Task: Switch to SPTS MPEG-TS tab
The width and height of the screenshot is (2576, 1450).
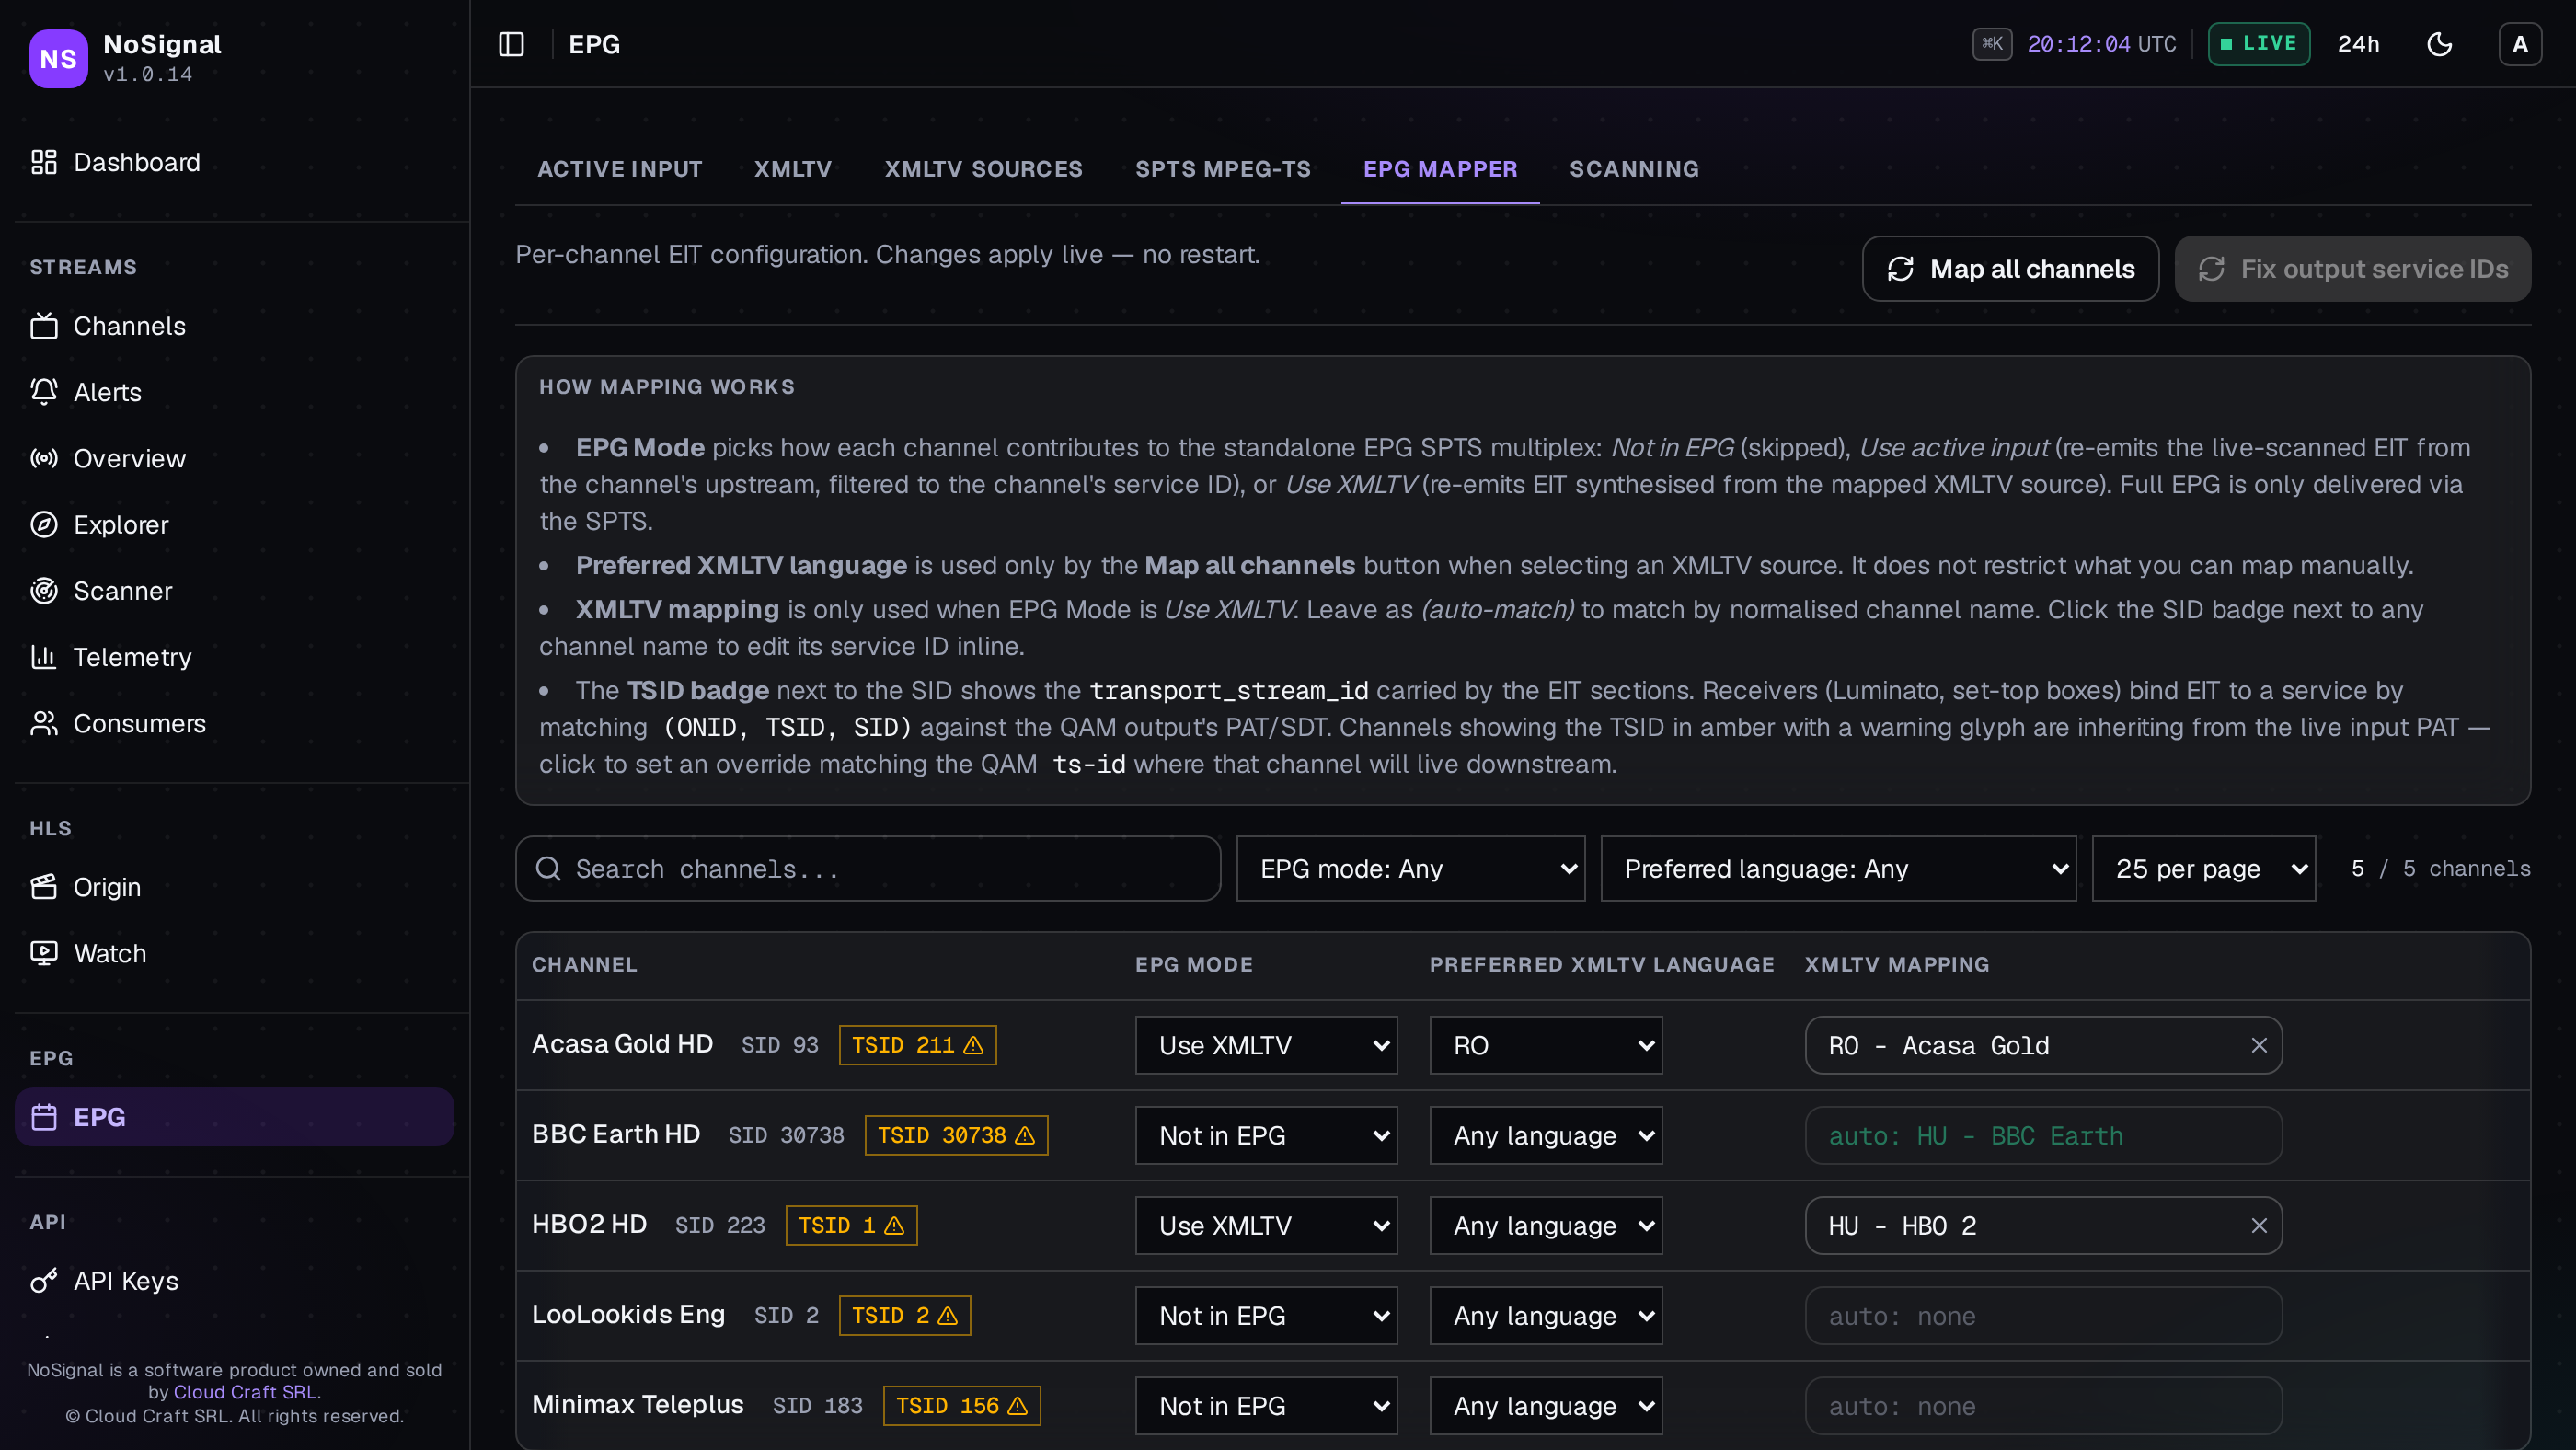Action: point(1223,169)
